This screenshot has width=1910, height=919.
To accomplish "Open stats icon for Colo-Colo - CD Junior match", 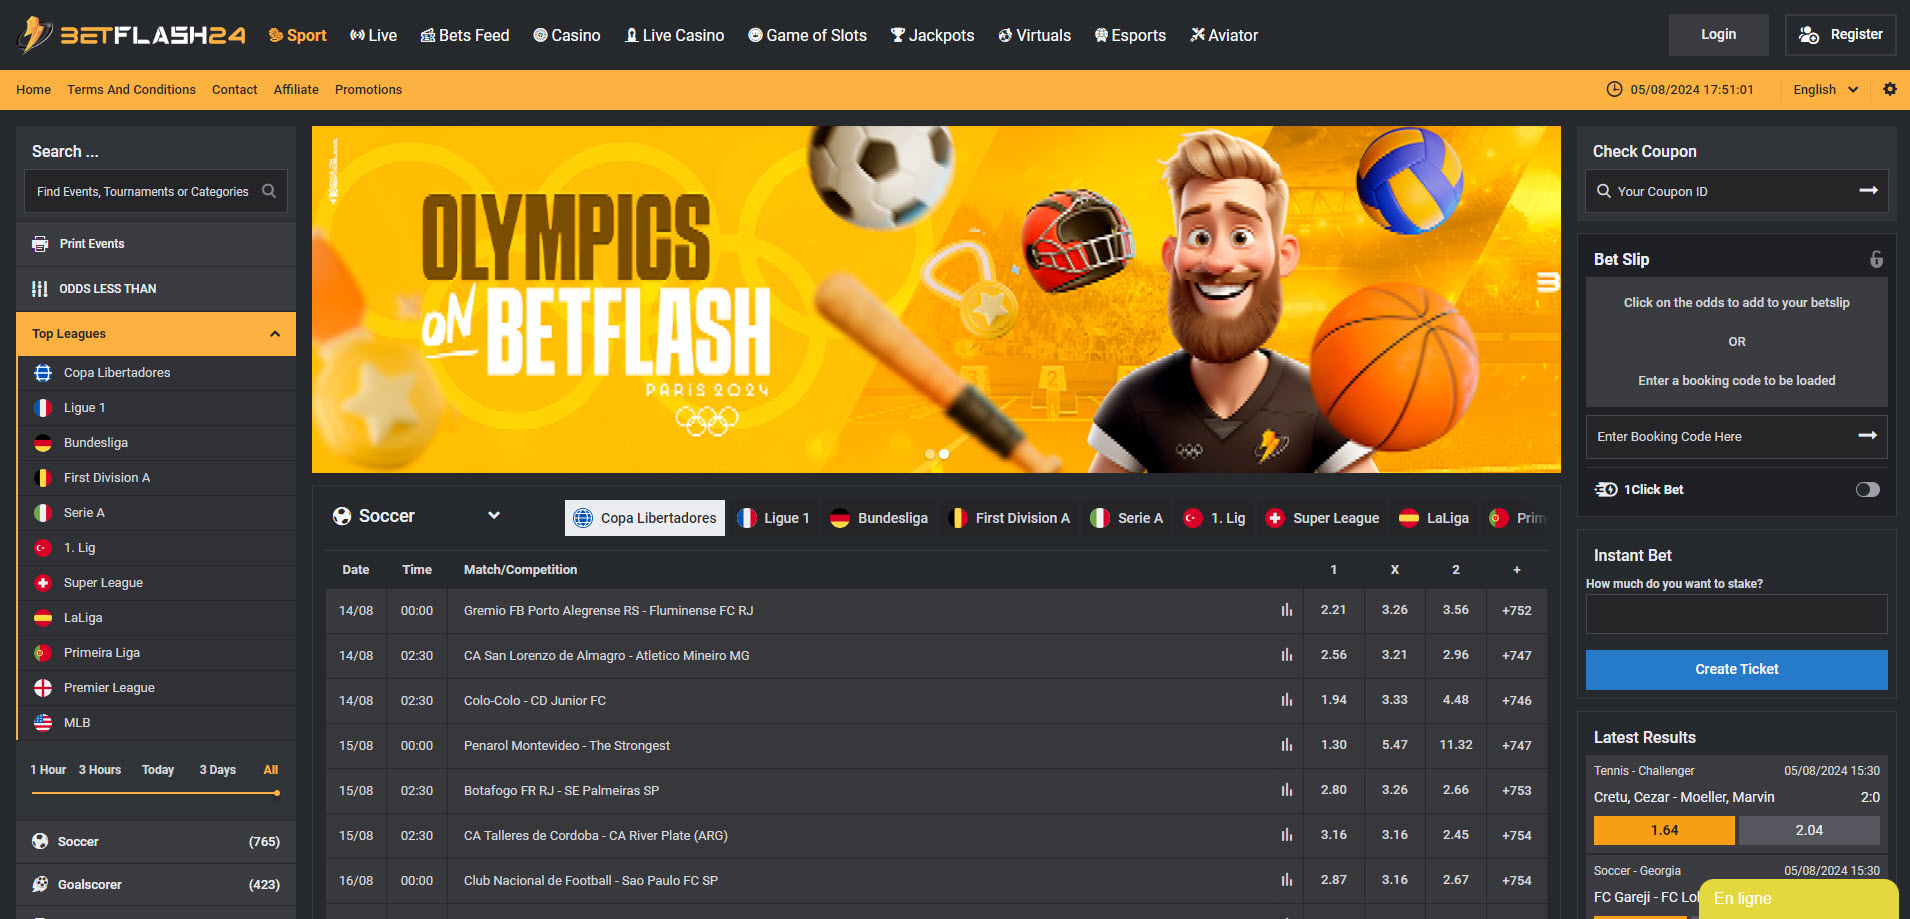I will click(x=1286, y=700).
